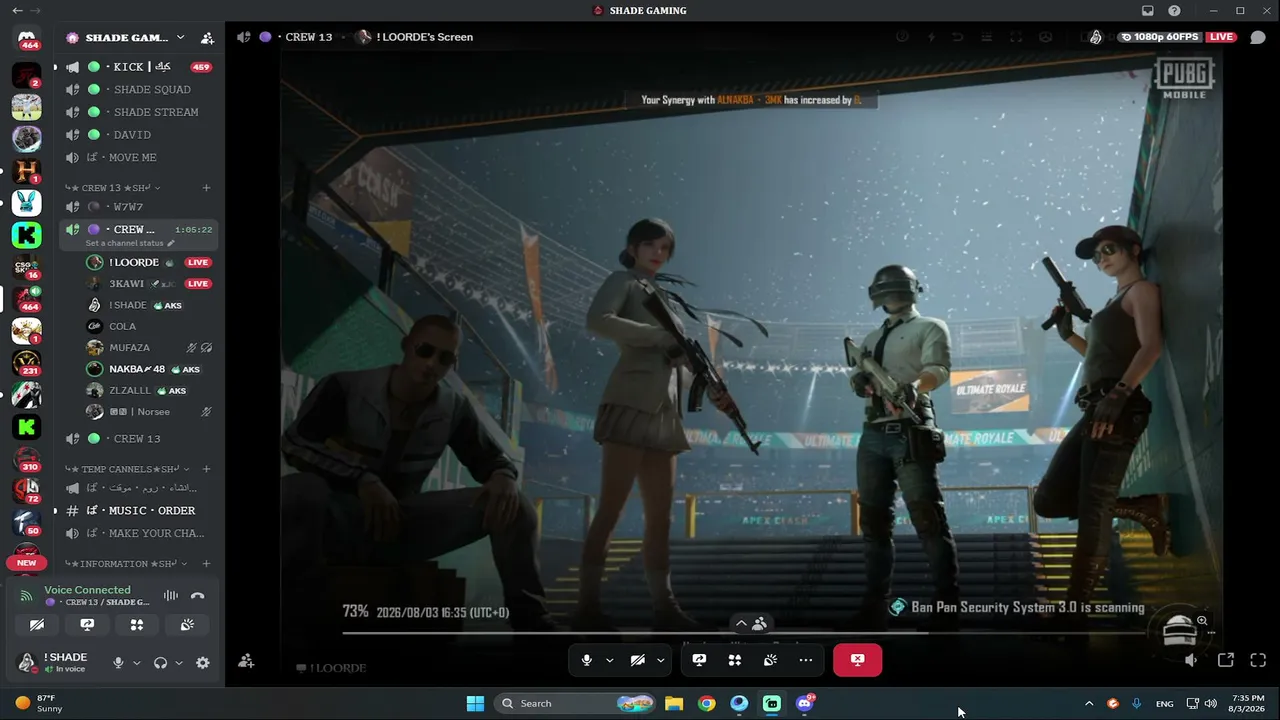Open Discord help in the title bar
This screenshot has height=720, width=1280.
[x=1174, y=11]
